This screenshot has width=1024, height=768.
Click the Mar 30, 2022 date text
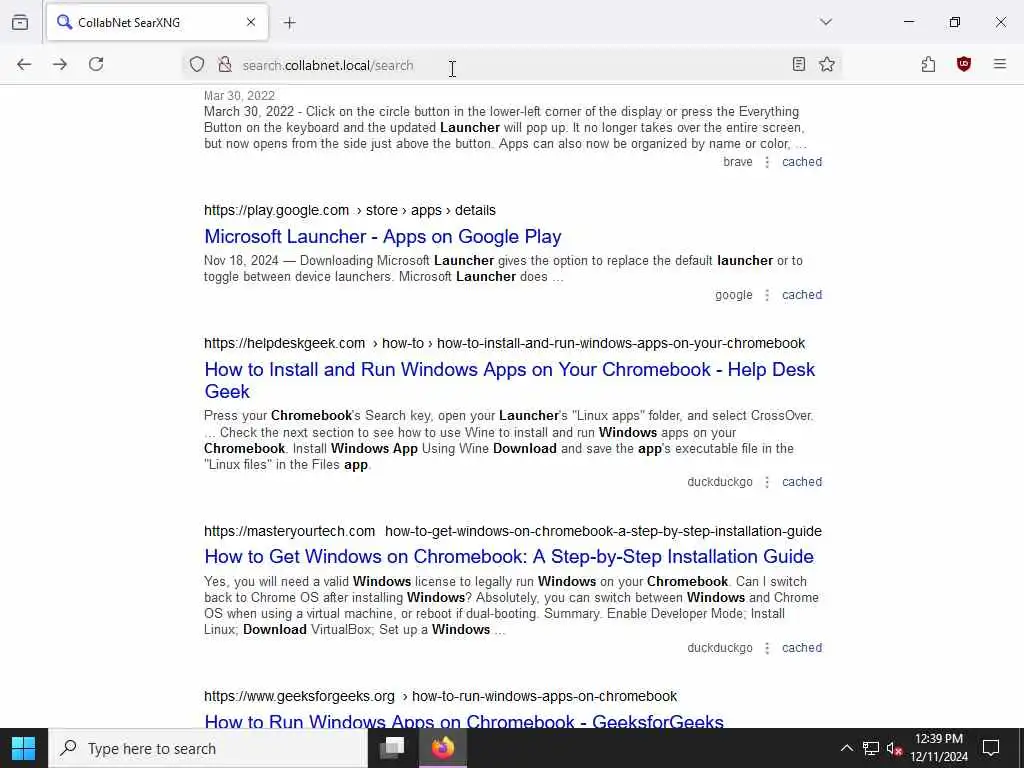(x=239, y=96)
